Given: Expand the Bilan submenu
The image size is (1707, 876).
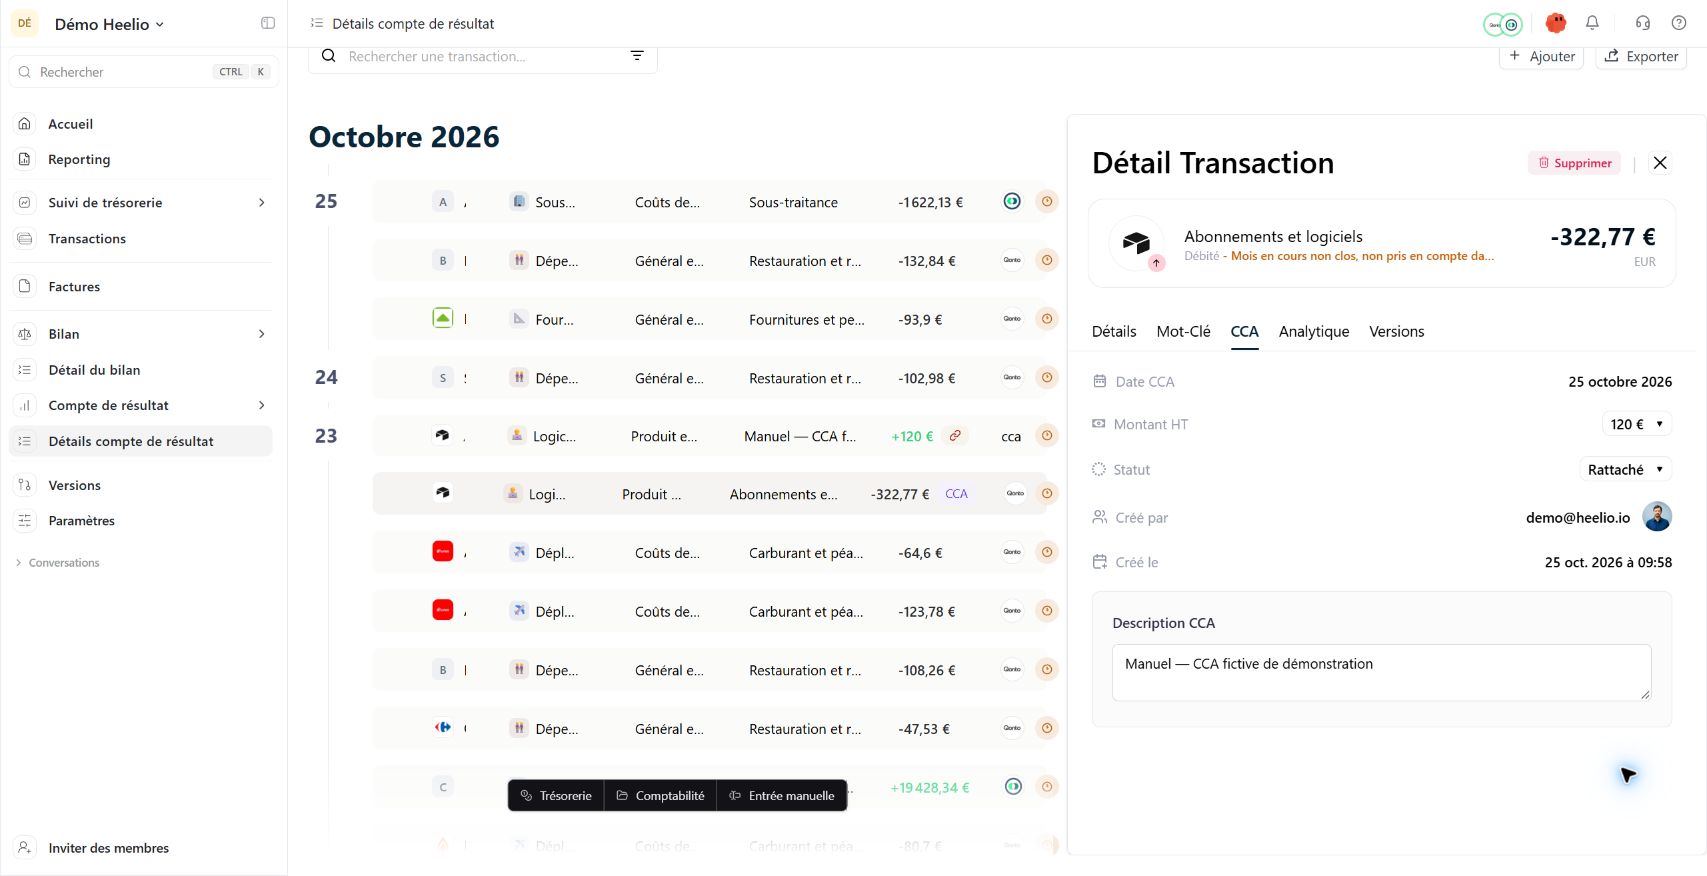Looking at the screenshot, I should click(x=262, y=334).
